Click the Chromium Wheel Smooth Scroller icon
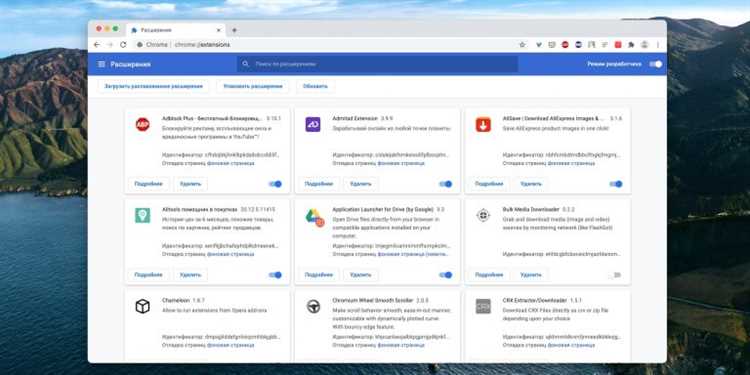Image resolution: width=750 pixels, height=375 pixels. (x=313, y=306)
